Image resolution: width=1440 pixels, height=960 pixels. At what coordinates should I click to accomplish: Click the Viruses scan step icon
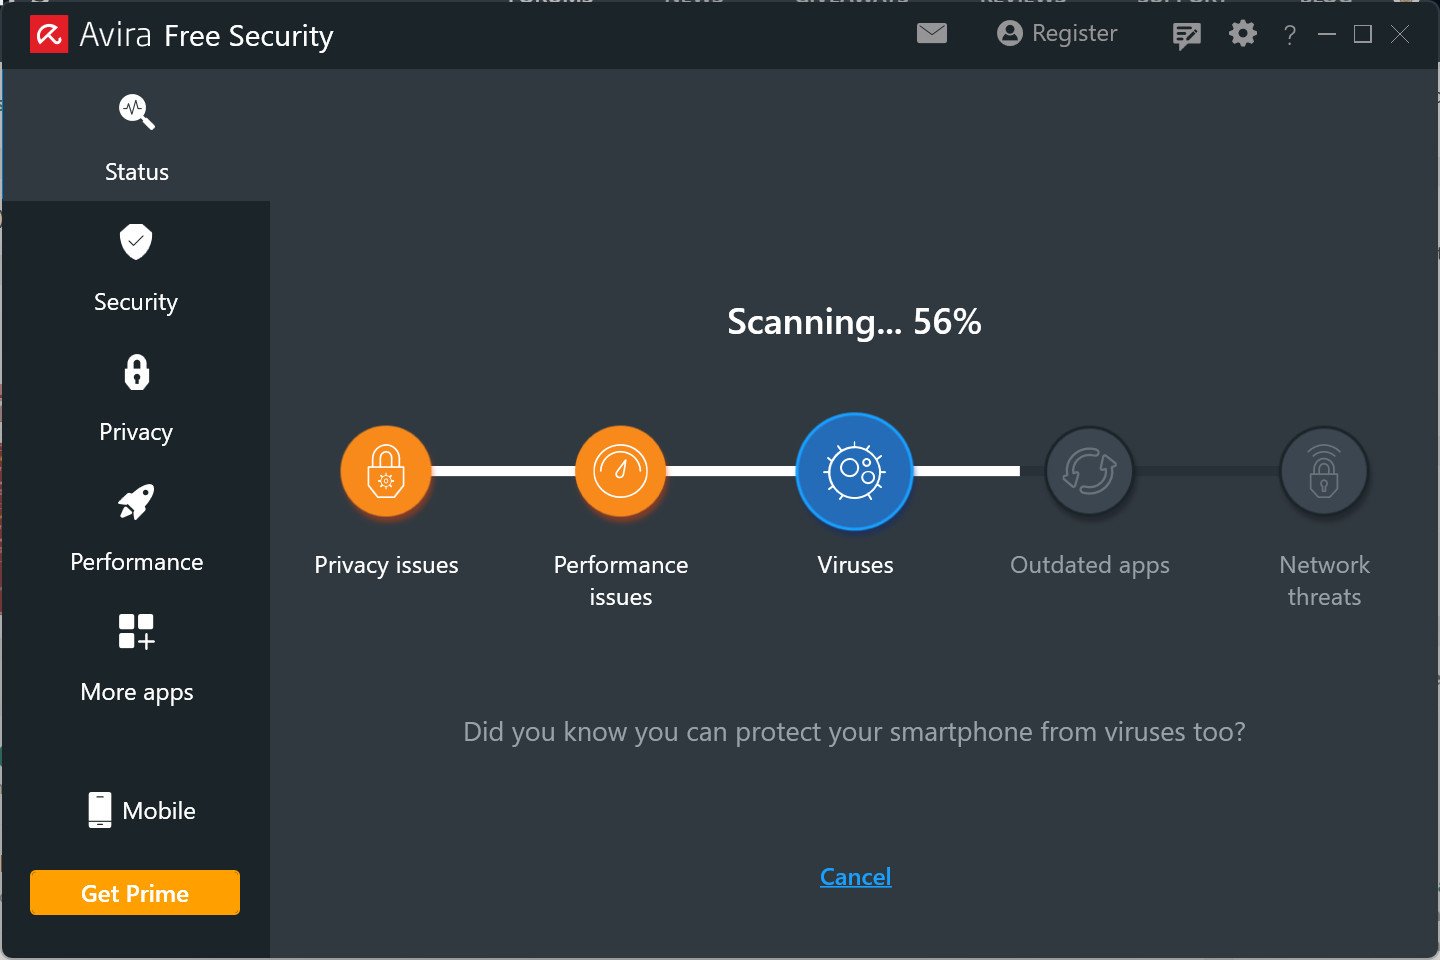[x=855, y=471]
